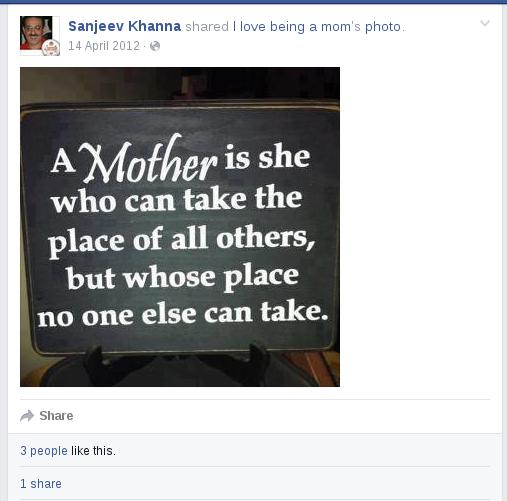View the shared Mother quote photo

[180, 227]
